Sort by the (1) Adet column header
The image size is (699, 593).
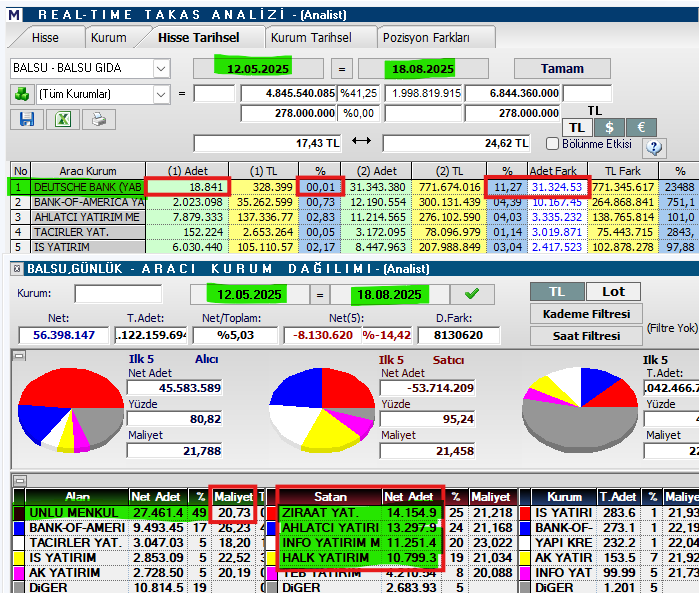tap(187, 171)
